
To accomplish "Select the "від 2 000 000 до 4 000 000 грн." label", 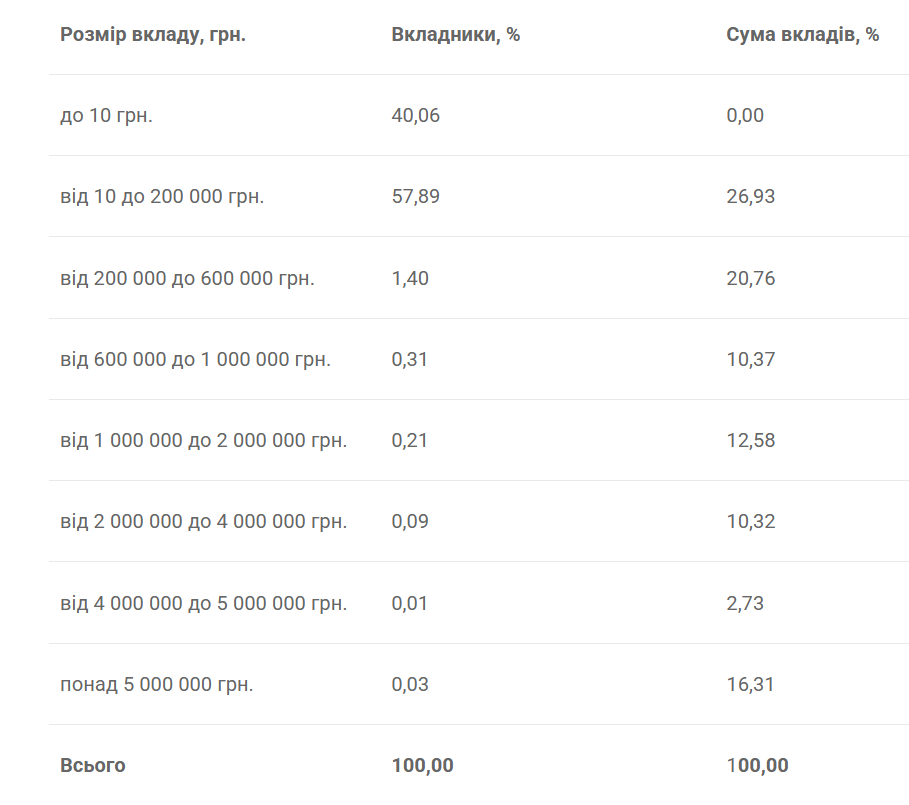I will point(203,521).
